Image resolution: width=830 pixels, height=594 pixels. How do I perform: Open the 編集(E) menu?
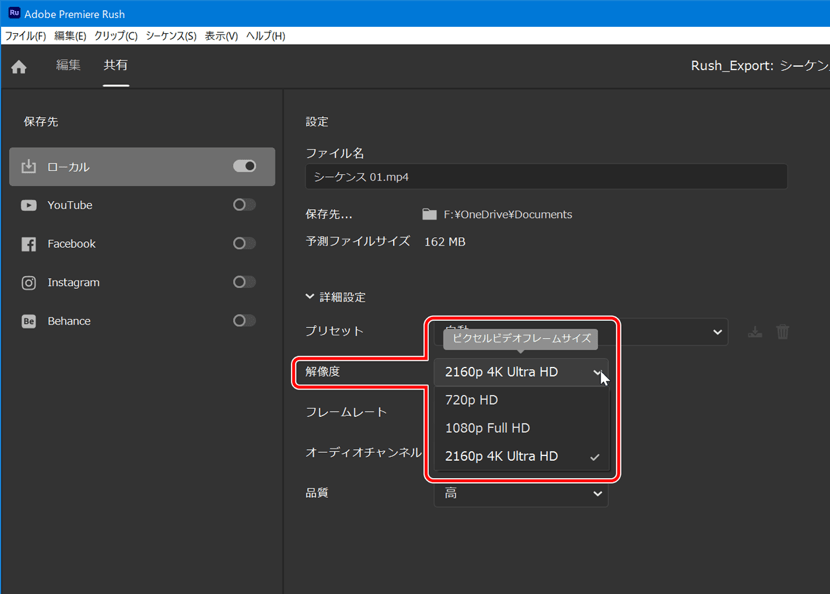[x=70, y=36]
